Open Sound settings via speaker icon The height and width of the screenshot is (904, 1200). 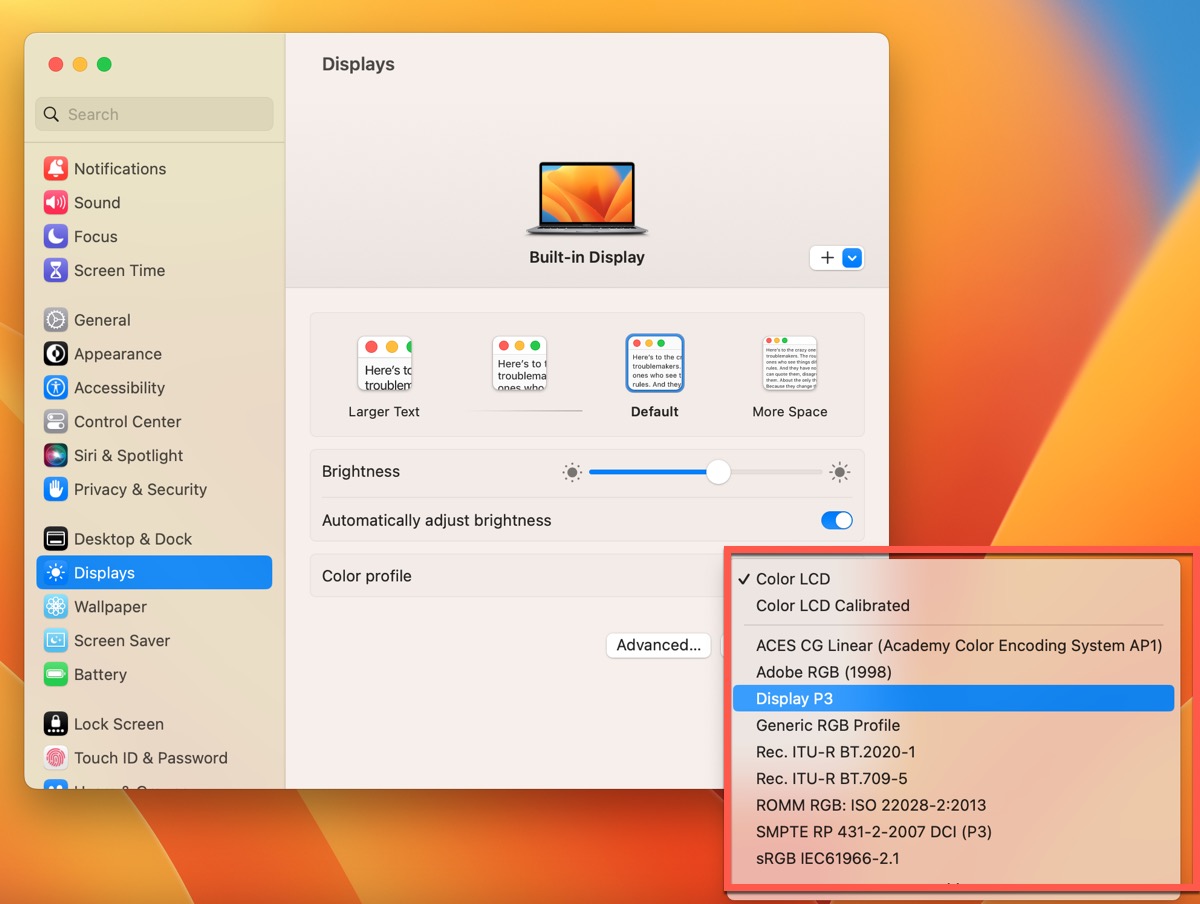pos(56,203)
